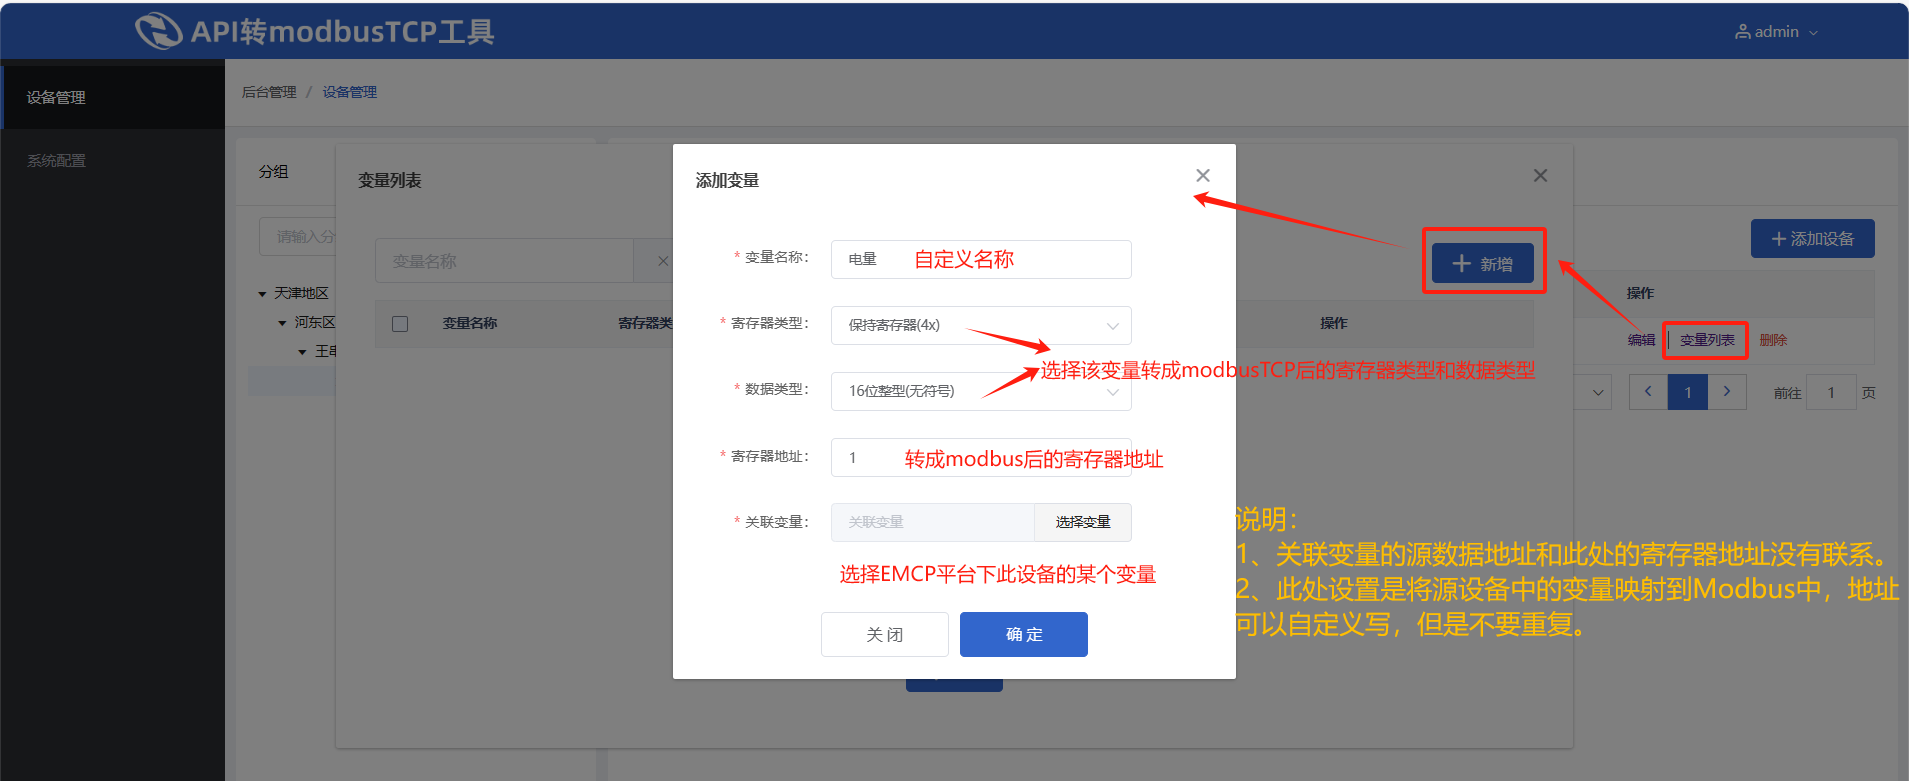Click the app logo icon in header

(158, 31)
